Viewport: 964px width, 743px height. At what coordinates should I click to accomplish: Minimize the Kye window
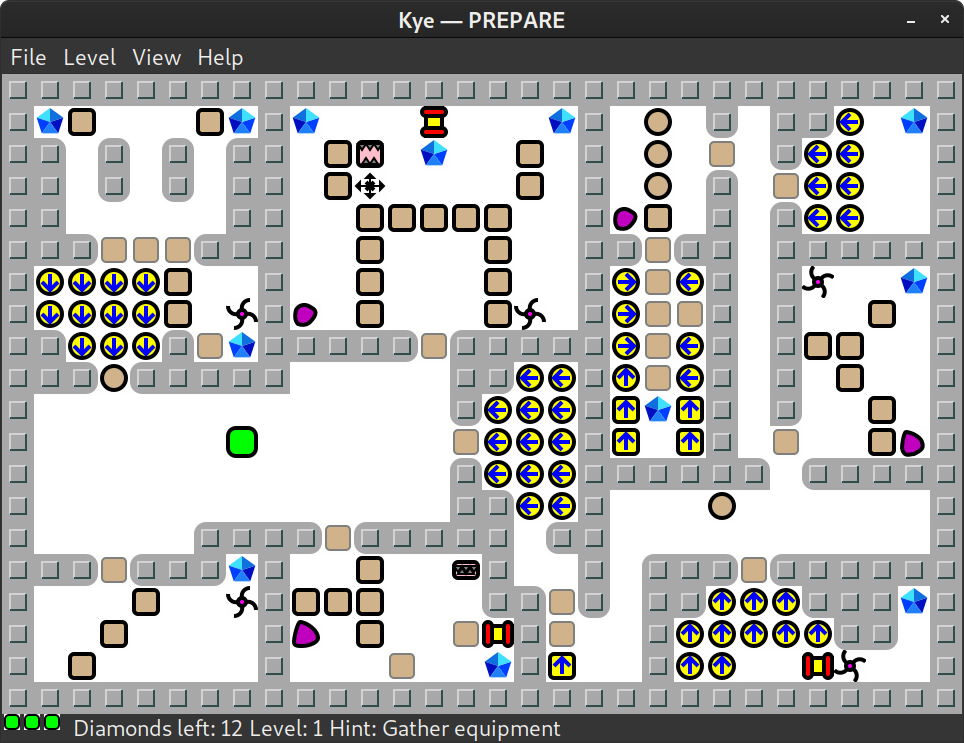point(911,20)
